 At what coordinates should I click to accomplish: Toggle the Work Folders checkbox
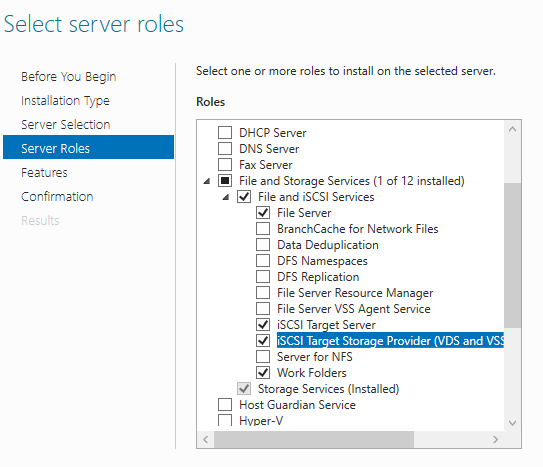263,372
